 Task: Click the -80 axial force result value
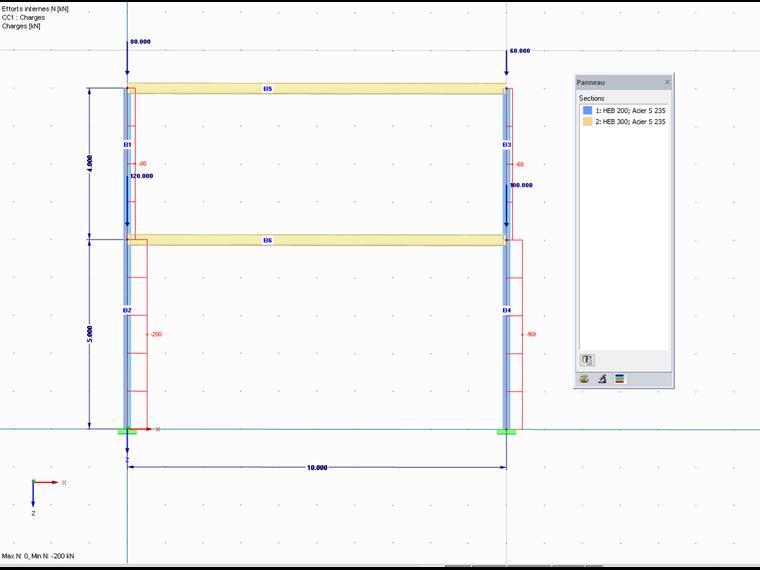[142, 164]
